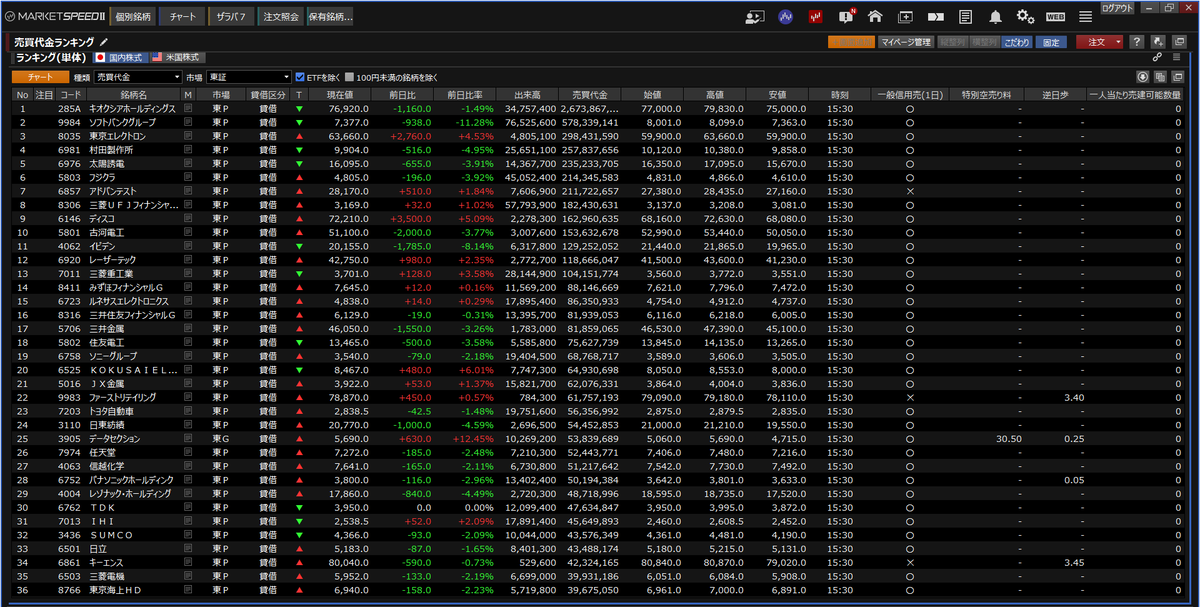Open the alert bell icon
Image resolution: width=1200 pixels, height=607 pixels.
tap(995, 16)
